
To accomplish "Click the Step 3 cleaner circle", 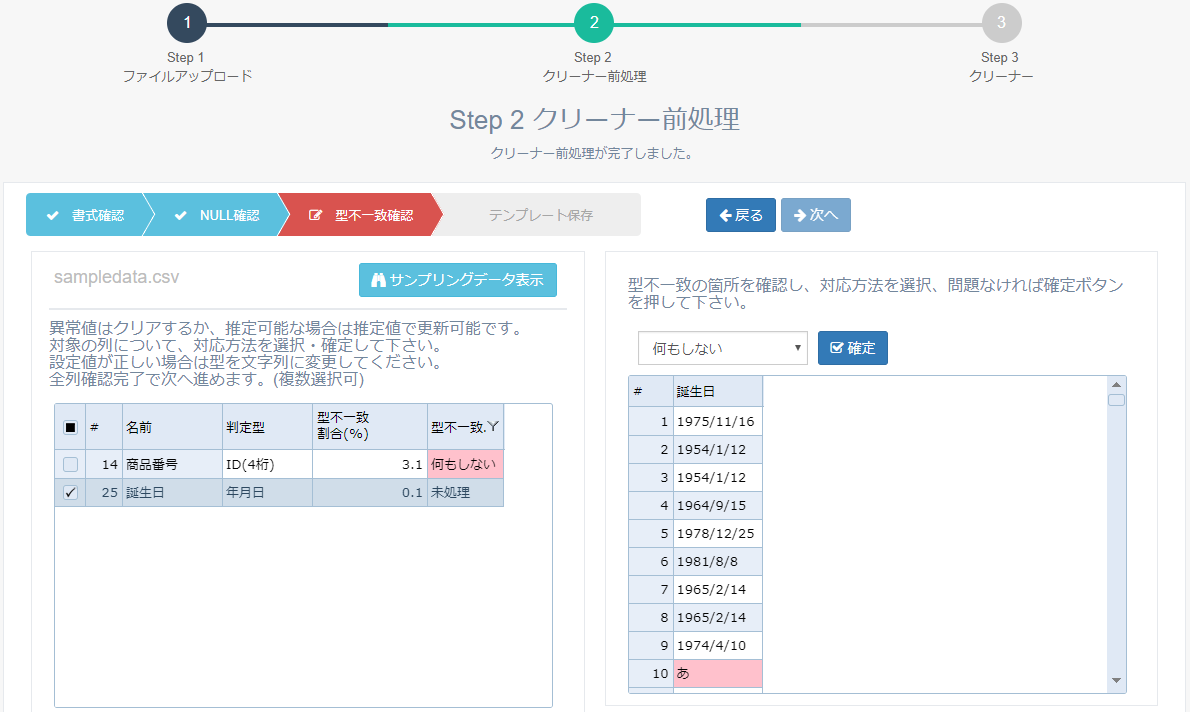I will coord(1001,24).
